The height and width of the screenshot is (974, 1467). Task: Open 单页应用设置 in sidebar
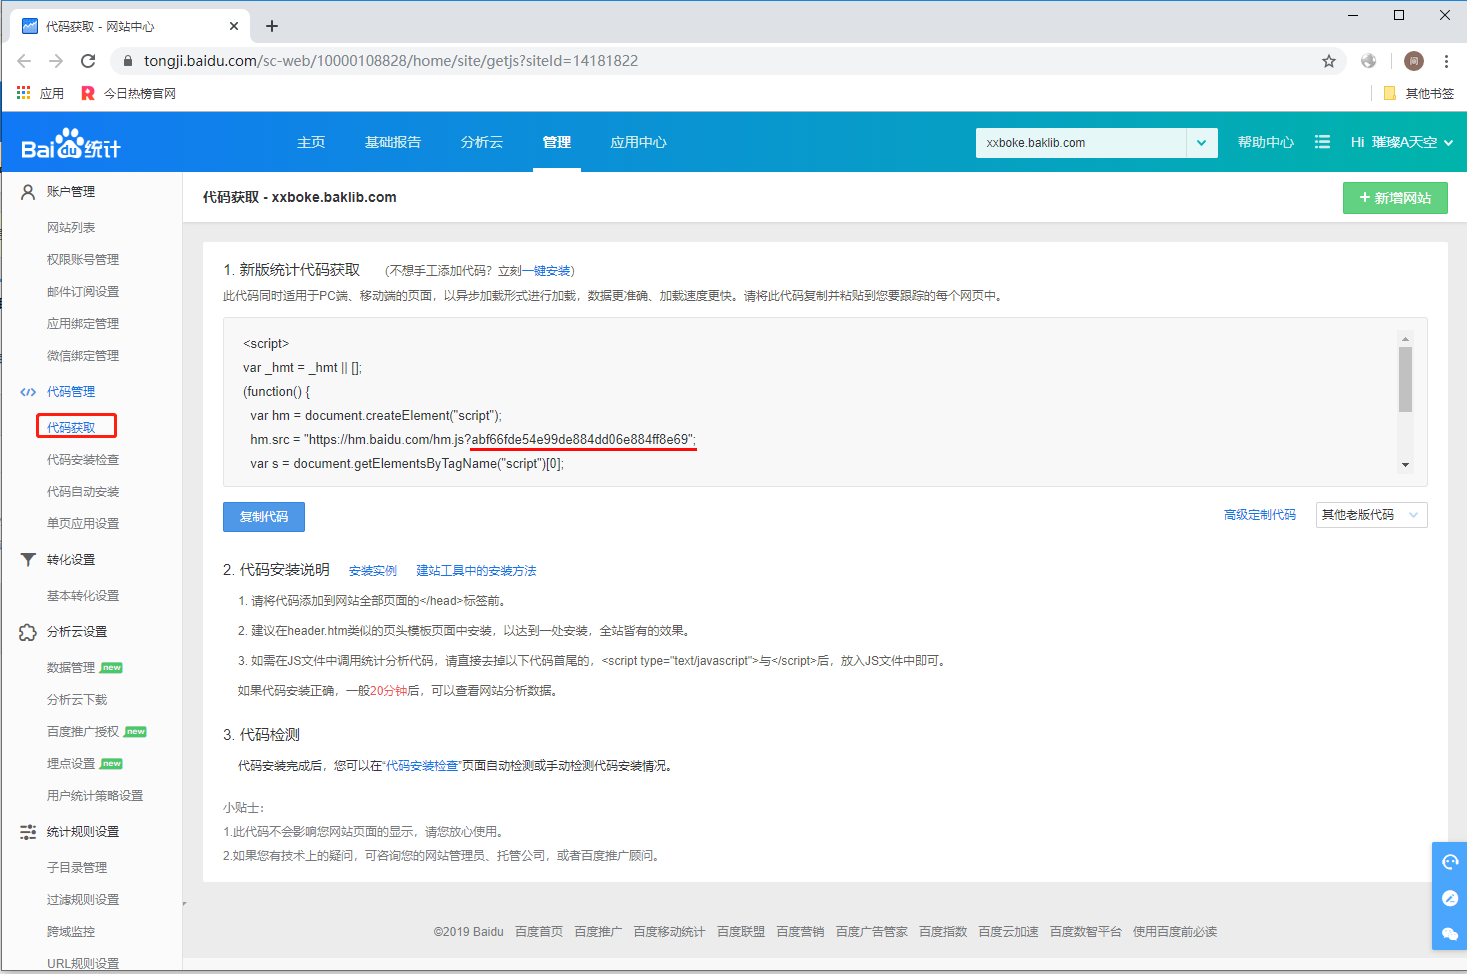pyautogui.click(x=83, y=524)
